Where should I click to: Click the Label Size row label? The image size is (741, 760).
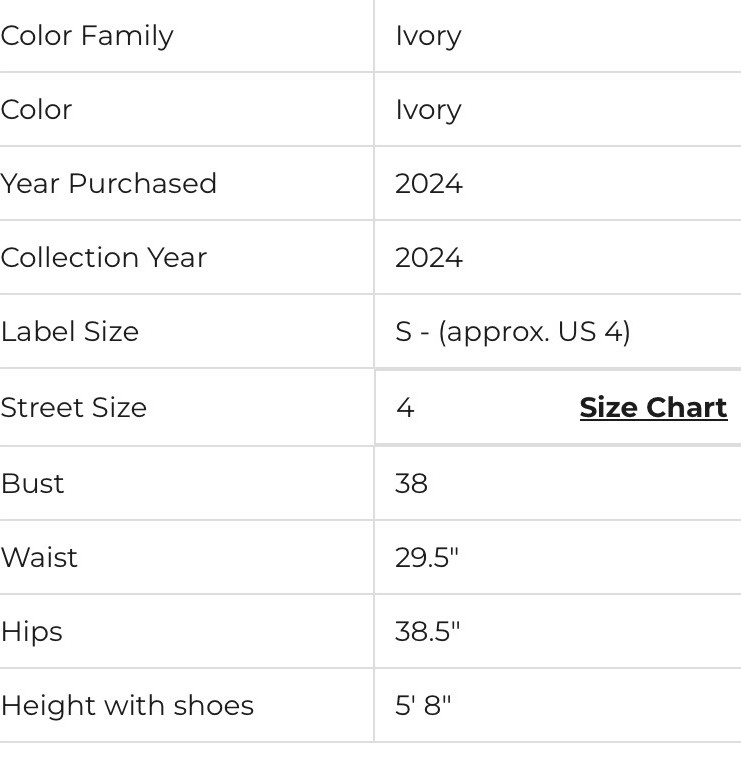click(x=70, y=332)
